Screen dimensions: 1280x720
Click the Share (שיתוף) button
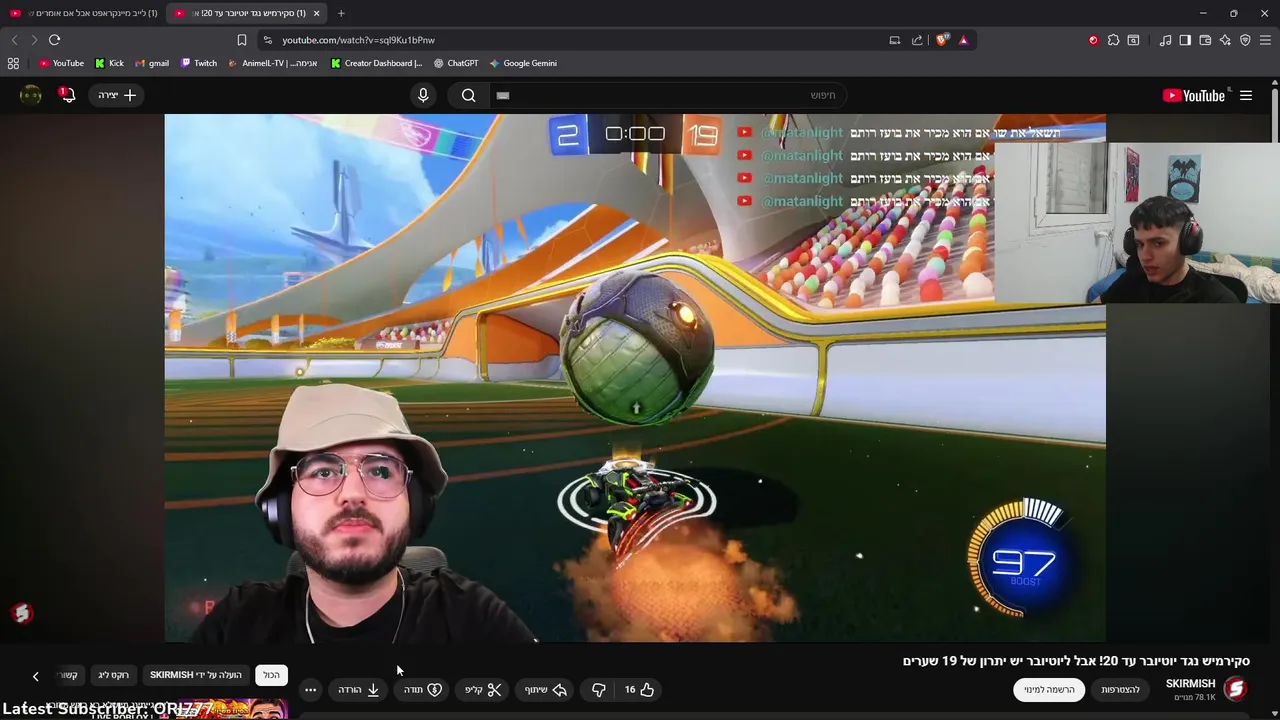546,689
